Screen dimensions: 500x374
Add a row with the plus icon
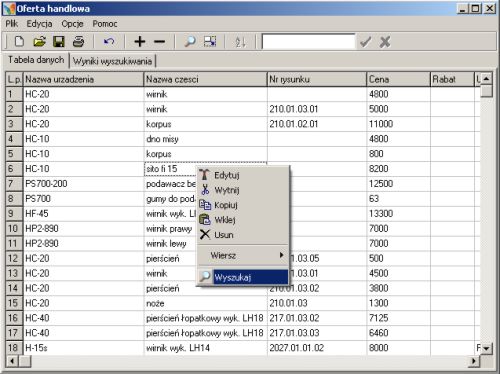(x=140, y=42)
